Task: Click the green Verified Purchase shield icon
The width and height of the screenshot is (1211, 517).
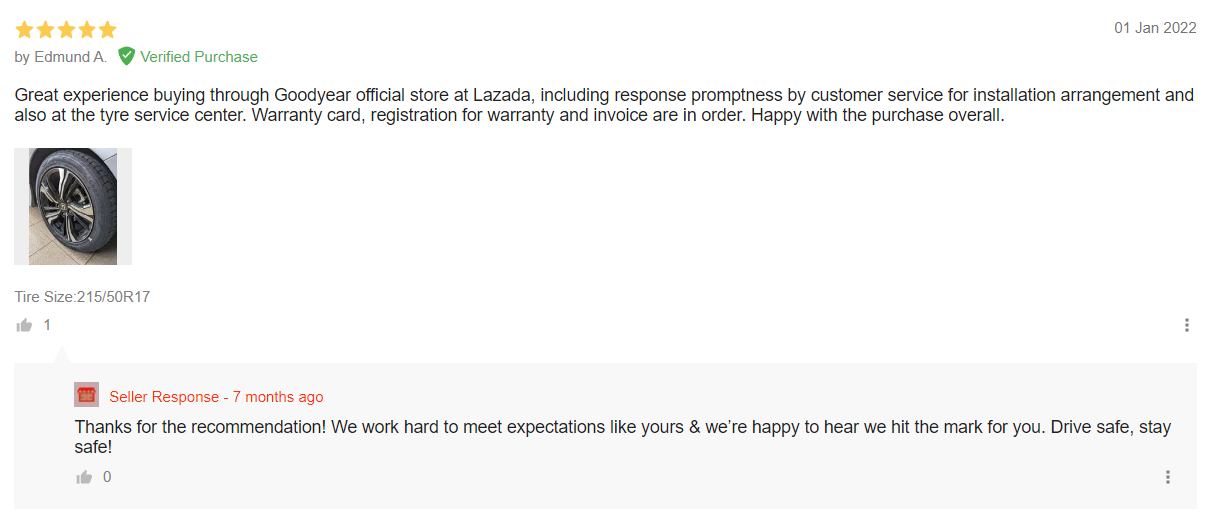Action: point(126,56)
